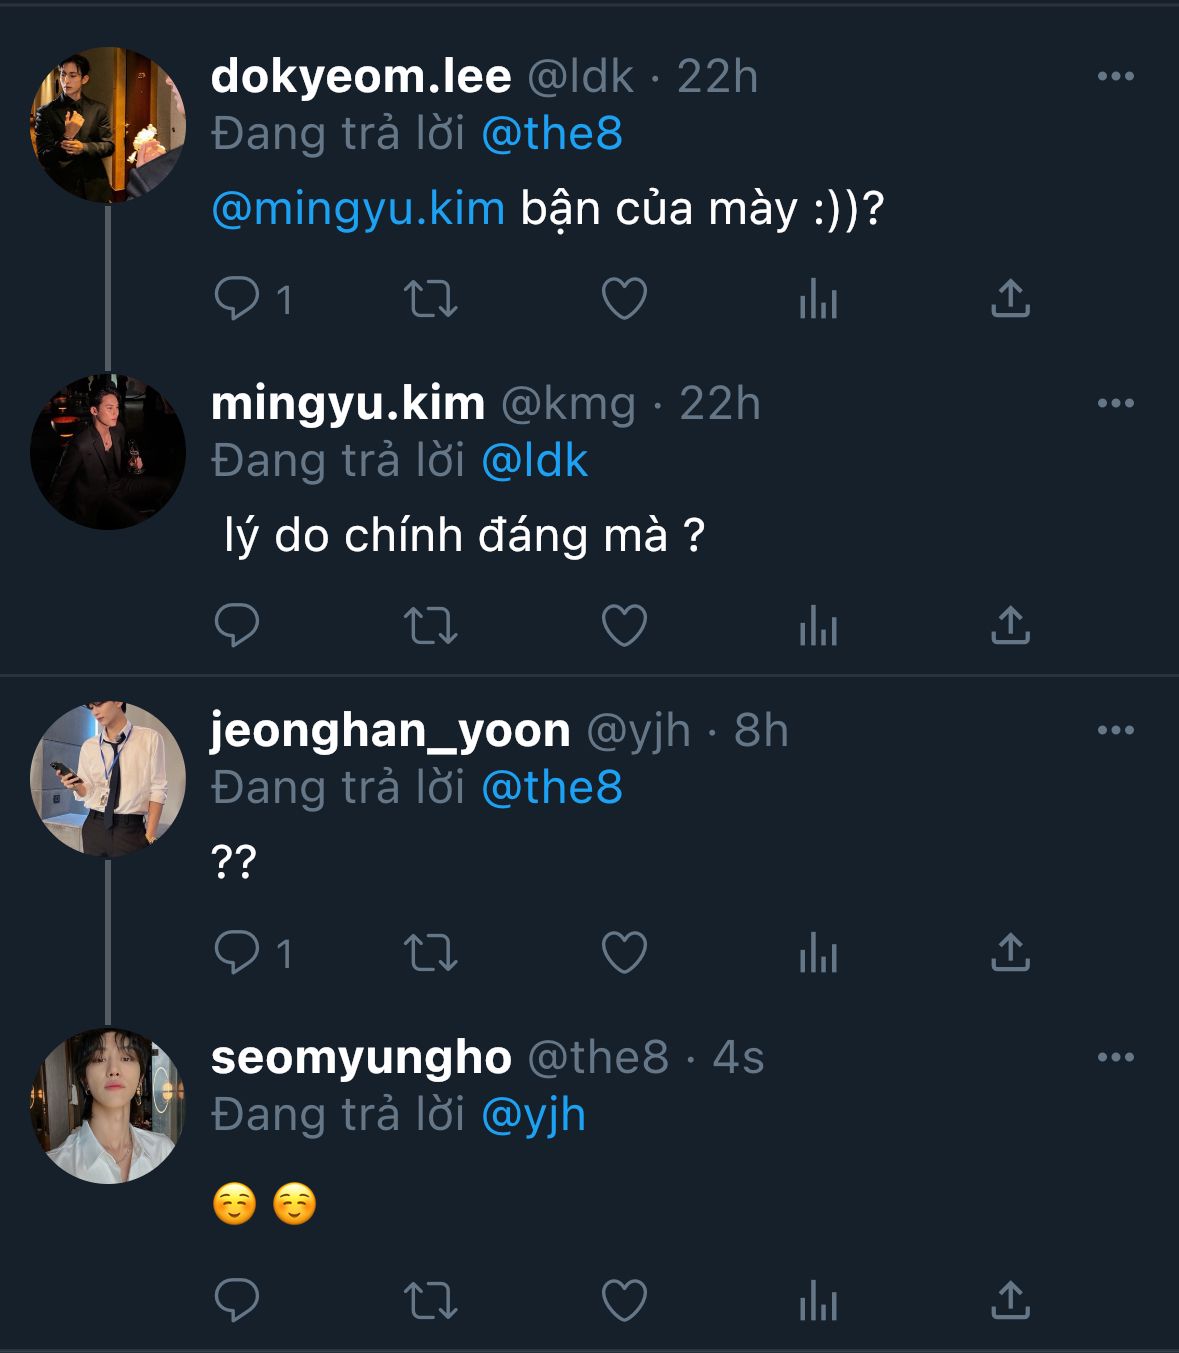Reply to seomyungho's emoji tweet
This screenshot has height=1353, width=1179.
tap(237, 1300)
